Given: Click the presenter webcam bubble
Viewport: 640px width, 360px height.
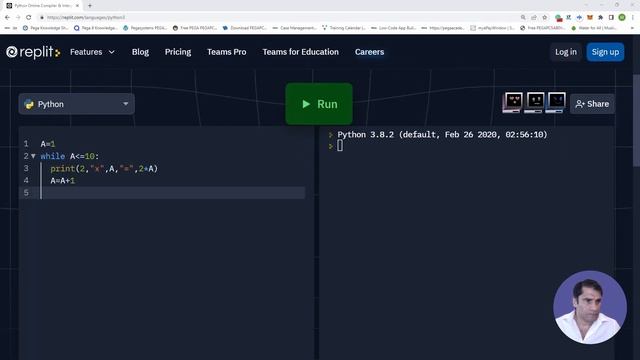Looking at the screenshot, I should (x=590, y=307).
